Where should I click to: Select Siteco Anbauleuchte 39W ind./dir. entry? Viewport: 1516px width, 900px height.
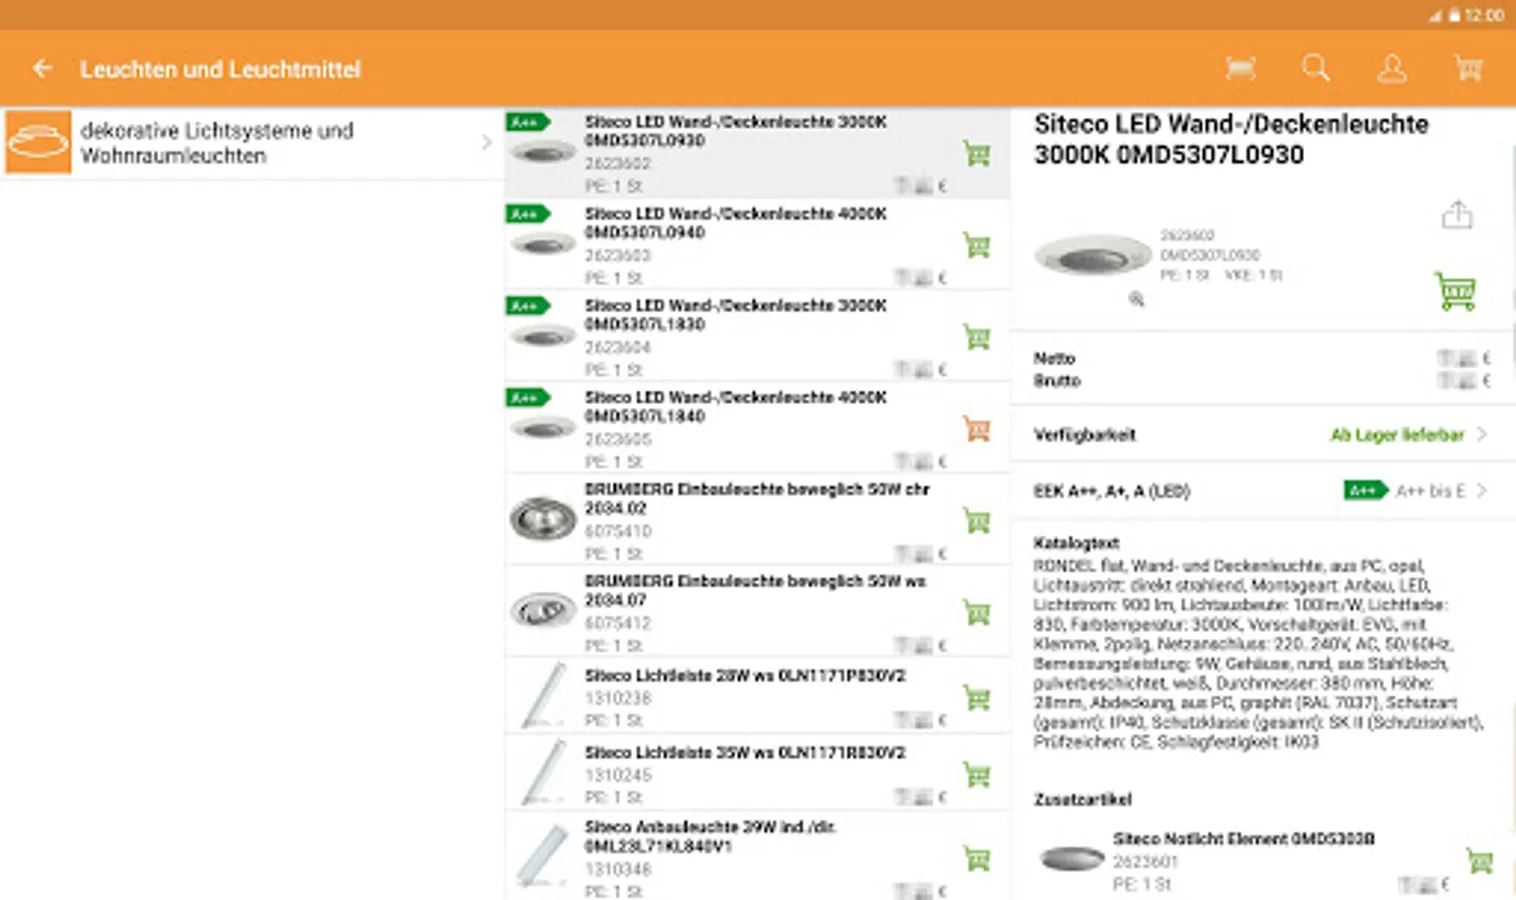(757, 857)
